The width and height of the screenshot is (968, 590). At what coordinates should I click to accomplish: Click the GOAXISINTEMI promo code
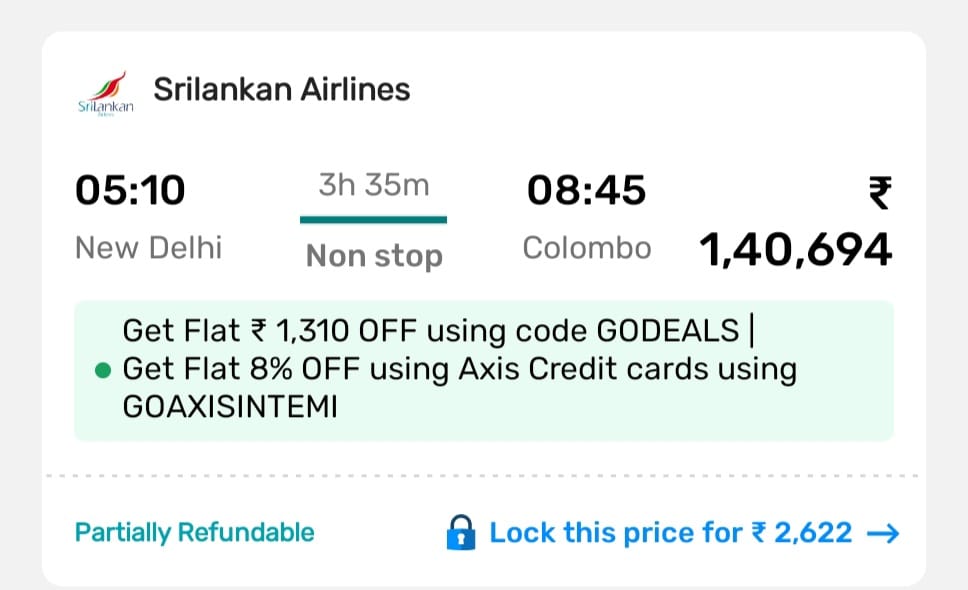pyautogui.click(x=229, y=408)
